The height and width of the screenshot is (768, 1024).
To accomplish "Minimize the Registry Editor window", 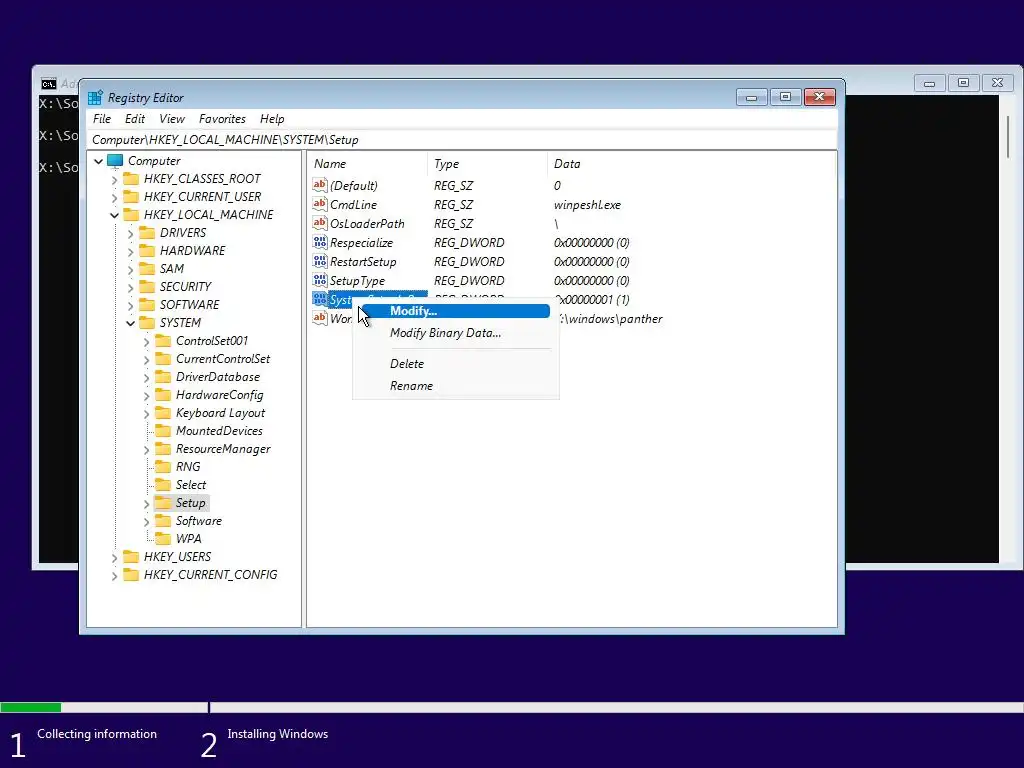I will point(751,97).
